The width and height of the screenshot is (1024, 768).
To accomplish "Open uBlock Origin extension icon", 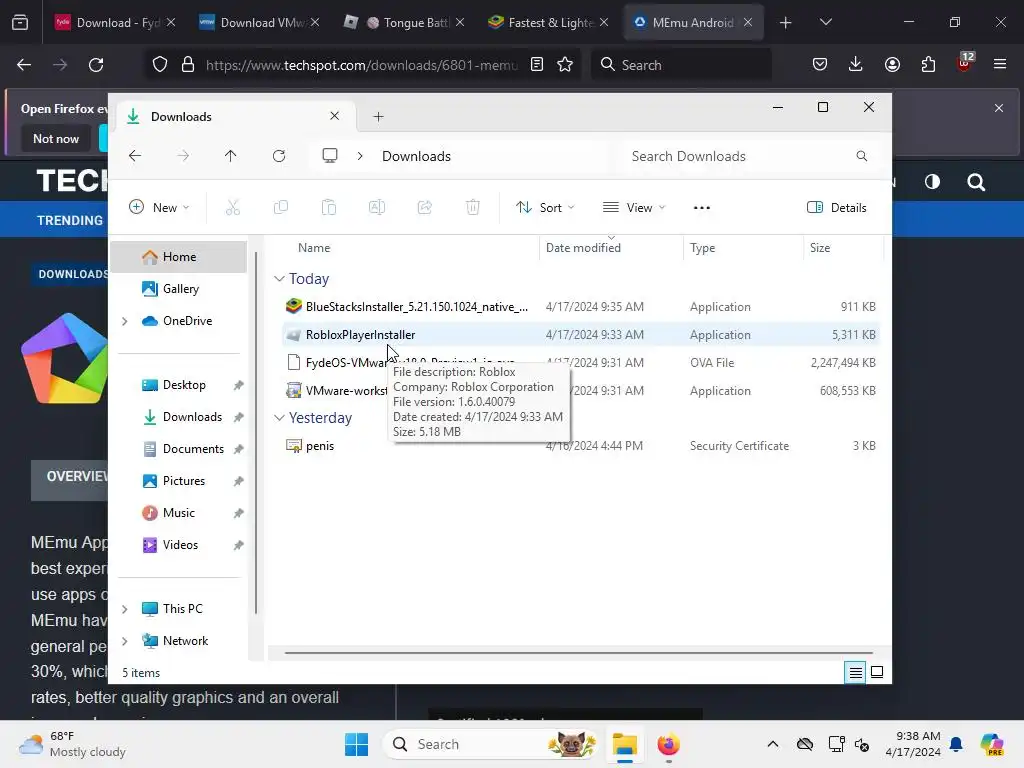I will click(x=964, y=63).
